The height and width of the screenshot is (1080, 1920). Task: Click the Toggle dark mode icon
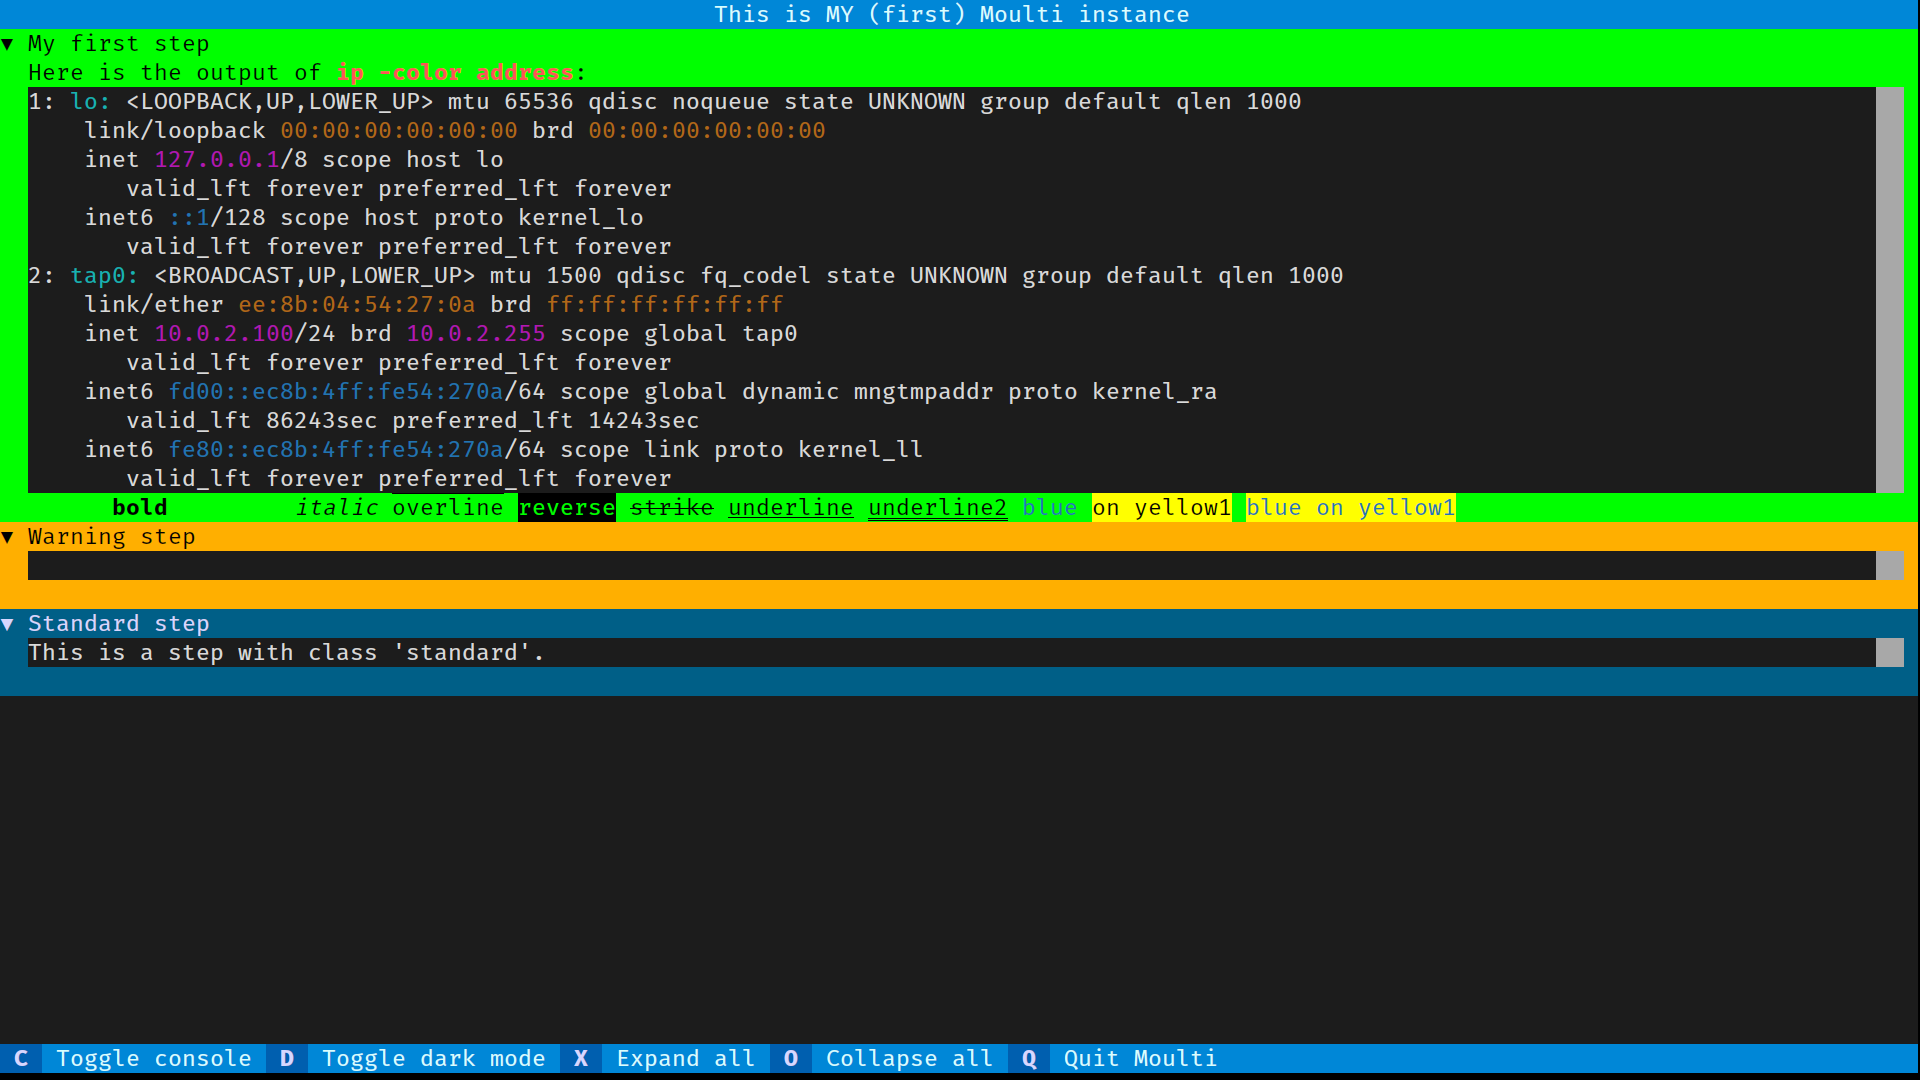coord(287,1058)
